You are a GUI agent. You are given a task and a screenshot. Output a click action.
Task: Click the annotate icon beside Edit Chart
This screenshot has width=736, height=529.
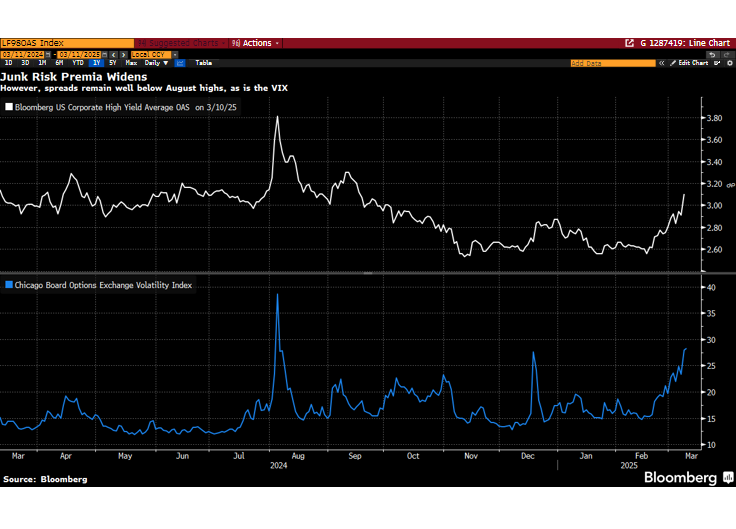[717, 63]
